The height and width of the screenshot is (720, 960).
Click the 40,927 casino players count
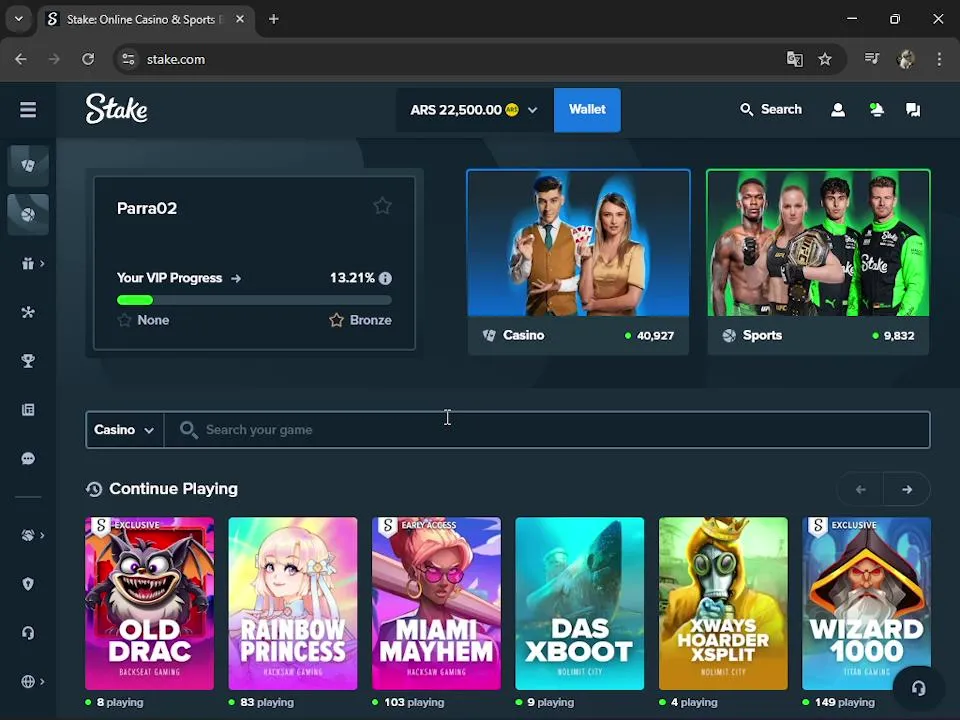(655, 336)
